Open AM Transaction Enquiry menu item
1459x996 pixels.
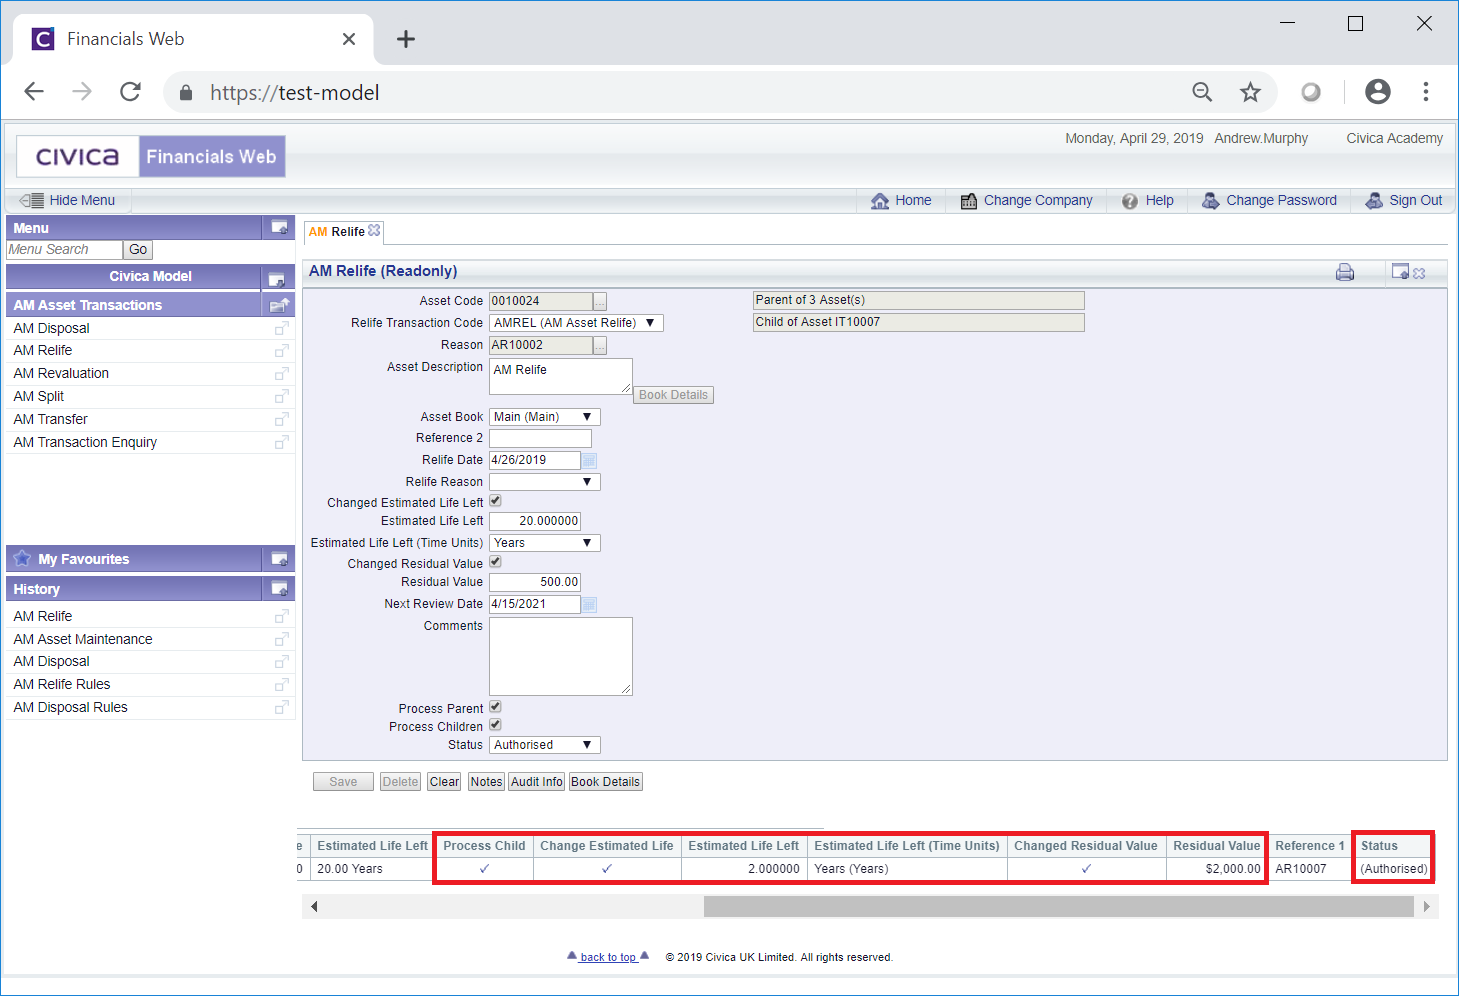[85, 442]
